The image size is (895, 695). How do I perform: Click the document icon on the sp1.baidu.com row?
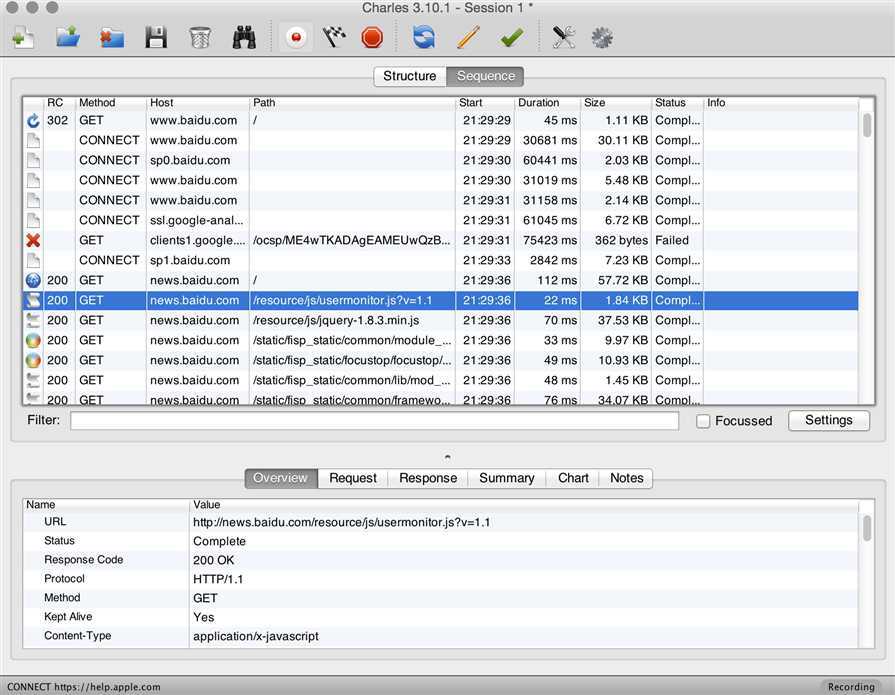pyautogui.click(x=33, y=260)
